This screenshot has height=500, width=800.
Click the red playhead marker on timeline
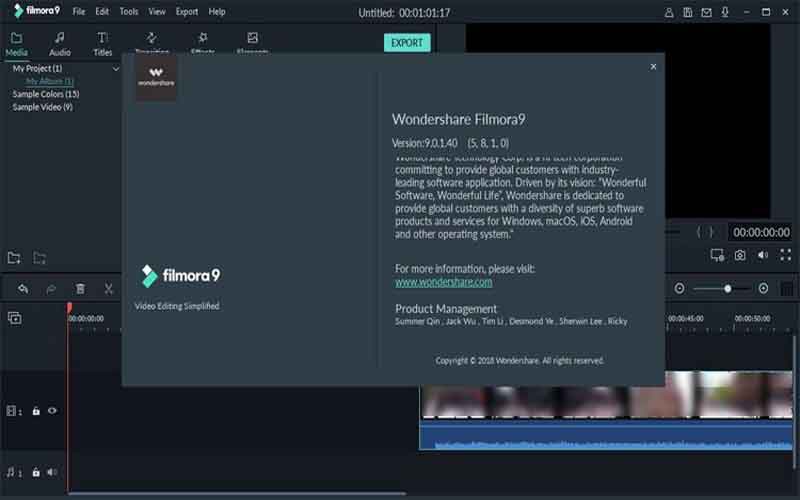click(69, 308)
